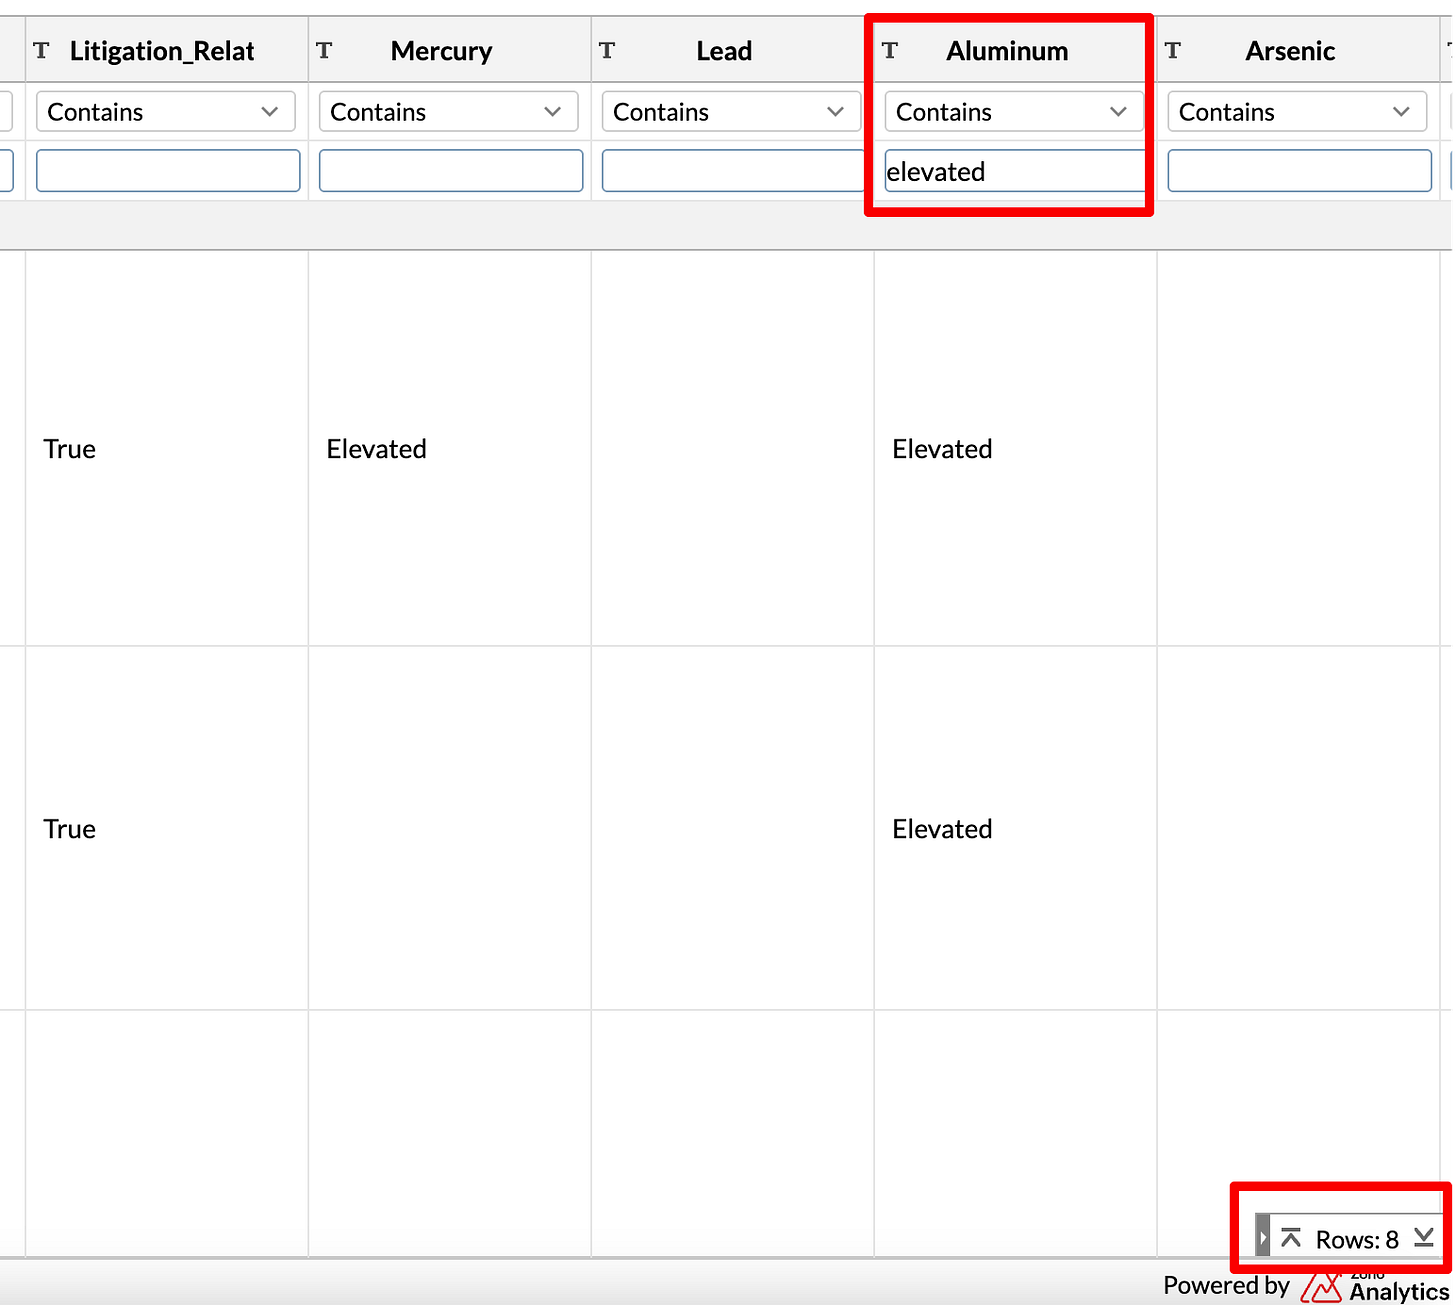1456x1305 pixels.
Task: Expand the row counter panel side arrow
Action: [x=1263, y=1238]
